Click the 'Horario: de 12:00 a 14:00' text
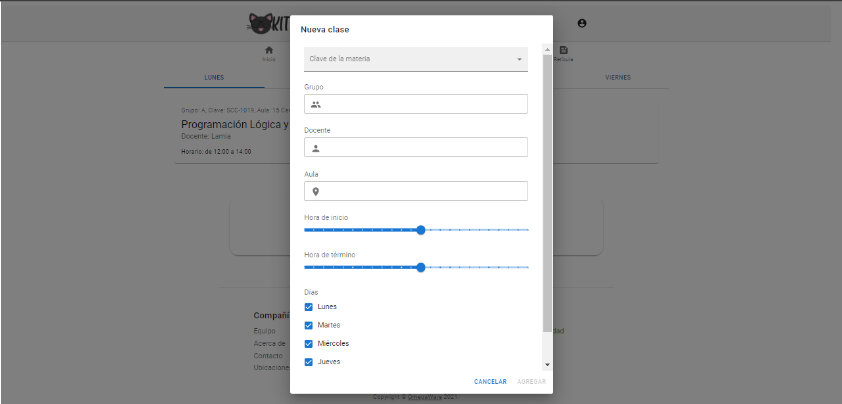This screenshot has height=404, width=842. pyautogui.click(x=216, y=152)
